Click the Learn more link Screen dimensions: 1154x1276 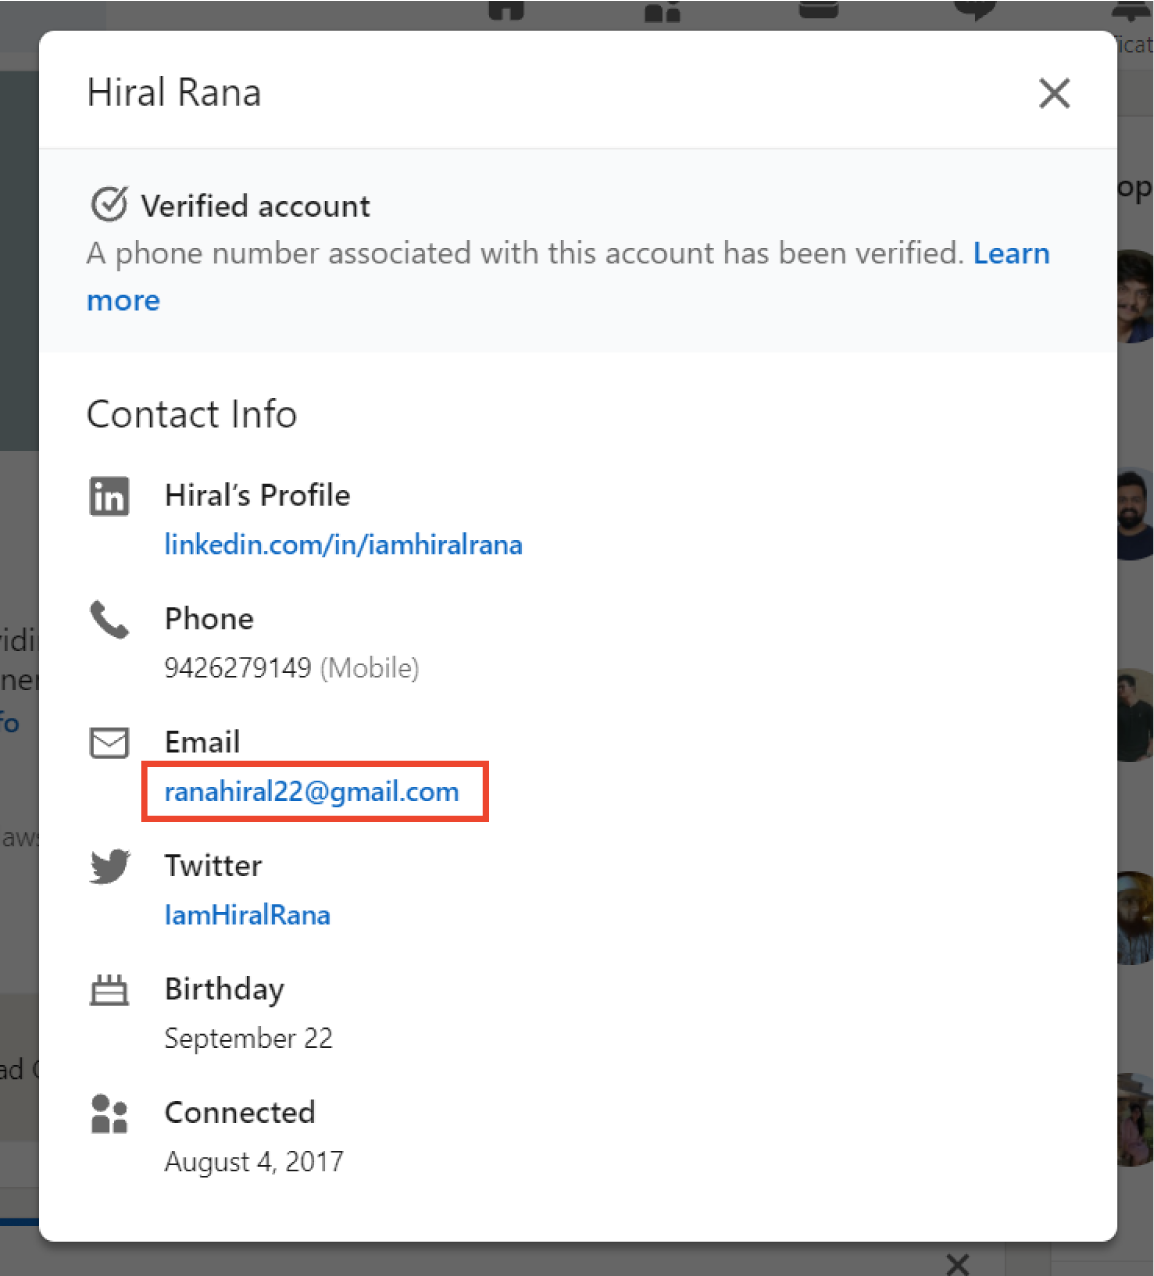tap(1011, 253)
